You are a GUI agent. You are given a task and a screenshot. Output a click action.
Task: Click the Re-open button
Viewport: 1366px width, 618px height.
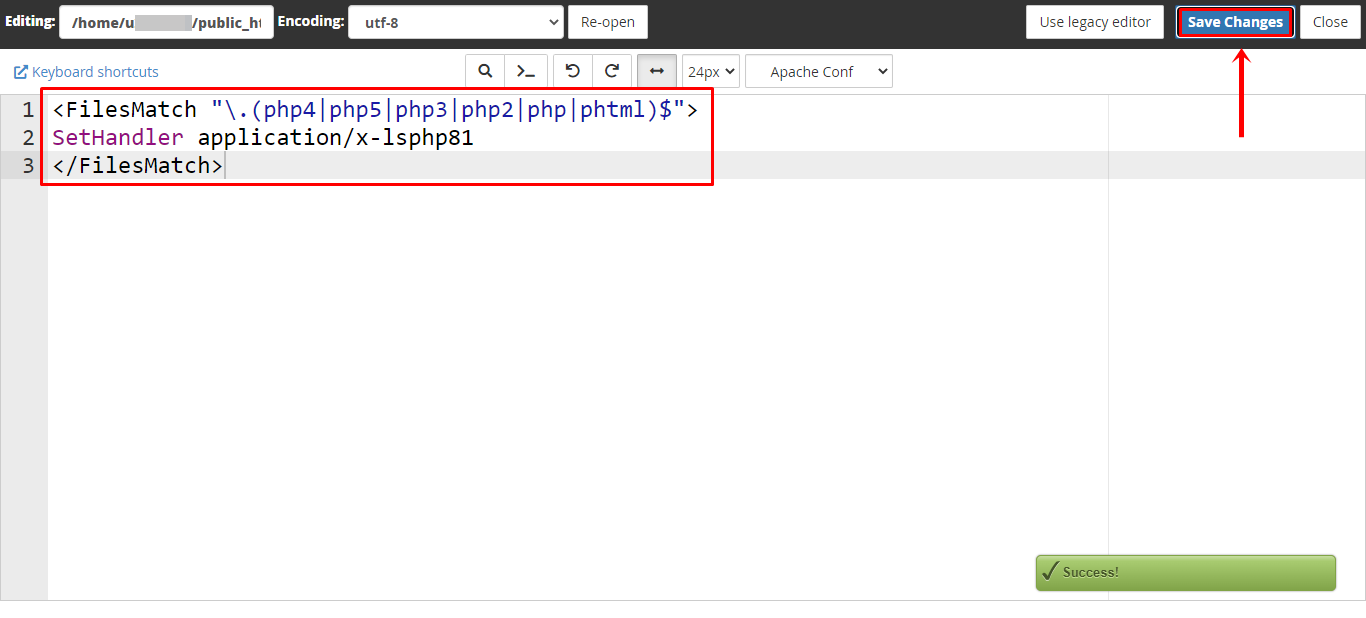[607, 21]
